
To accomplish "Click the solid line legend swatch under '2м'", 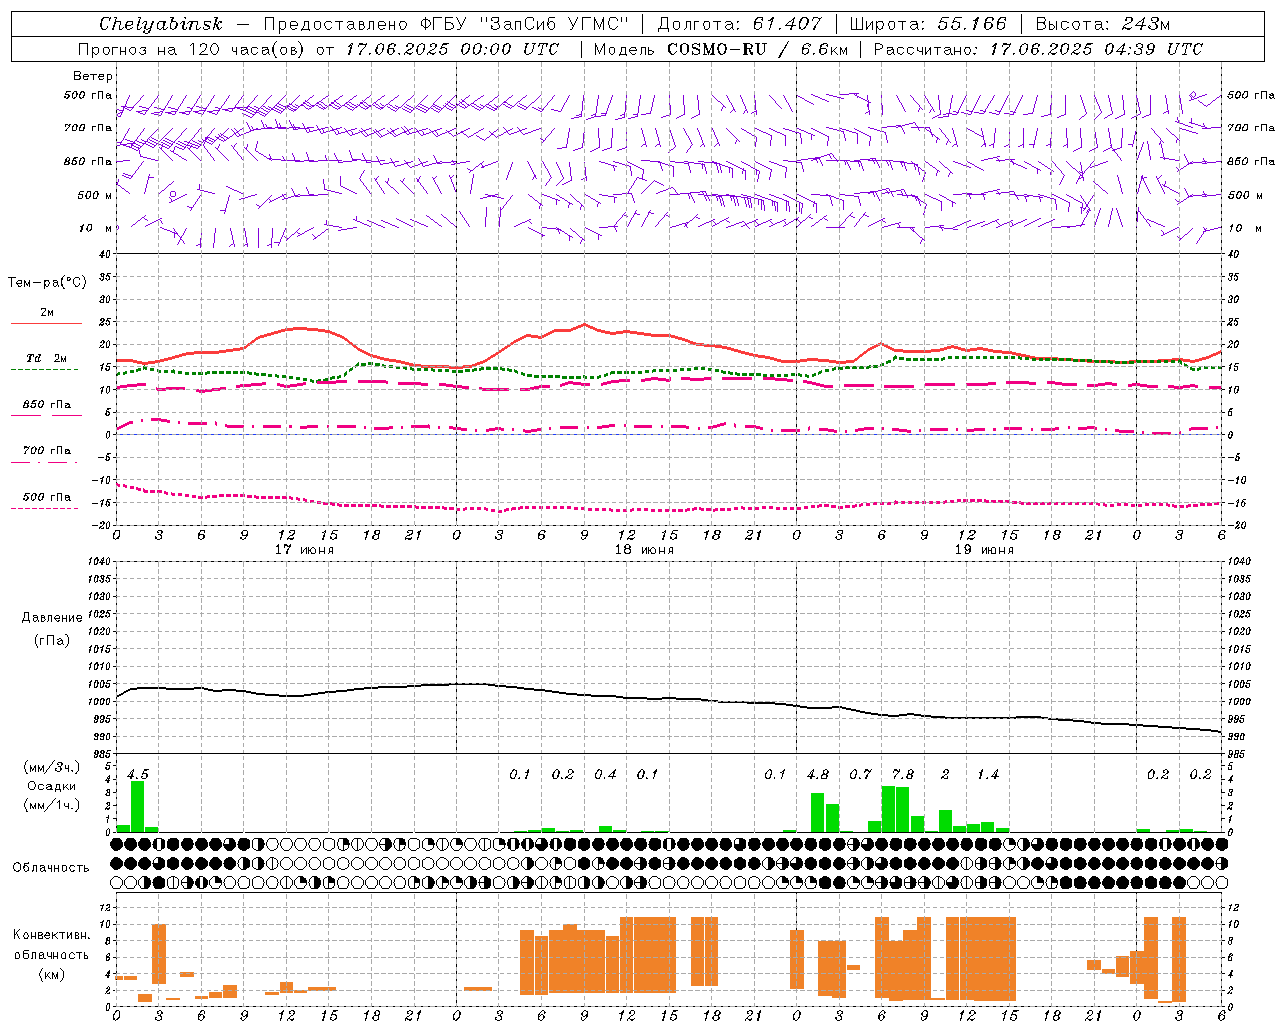I will [x=46, y=323].
